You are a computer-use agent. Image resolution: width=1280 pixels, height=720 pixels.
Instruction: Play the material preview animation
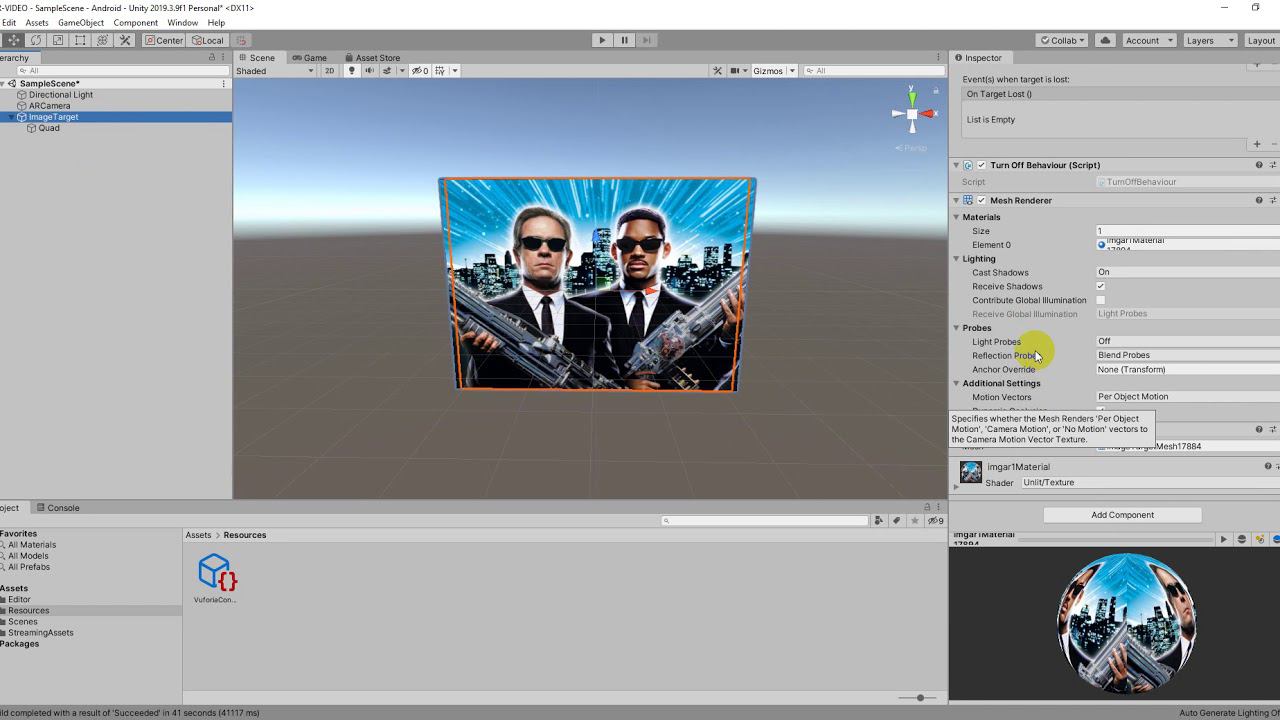[1223, 539]
